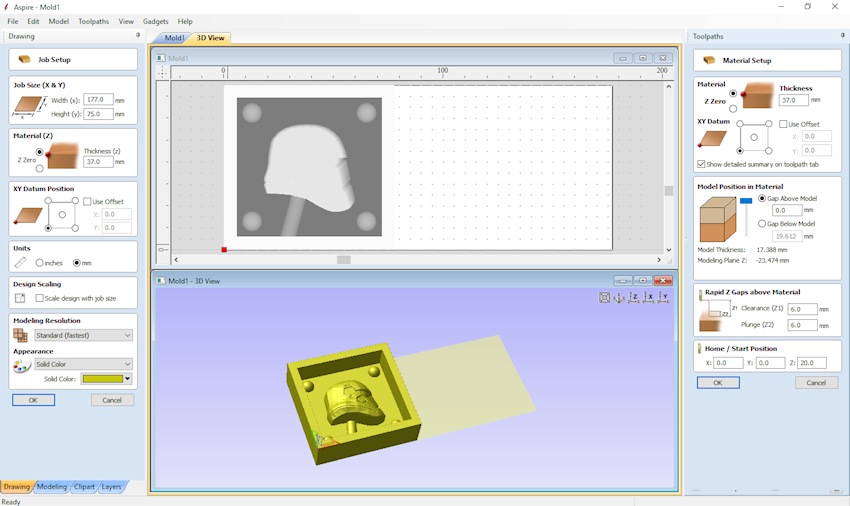Click 2D view vertical scrollbar thumb
Viewport: 850px width, 506px height.
point(668,191)
